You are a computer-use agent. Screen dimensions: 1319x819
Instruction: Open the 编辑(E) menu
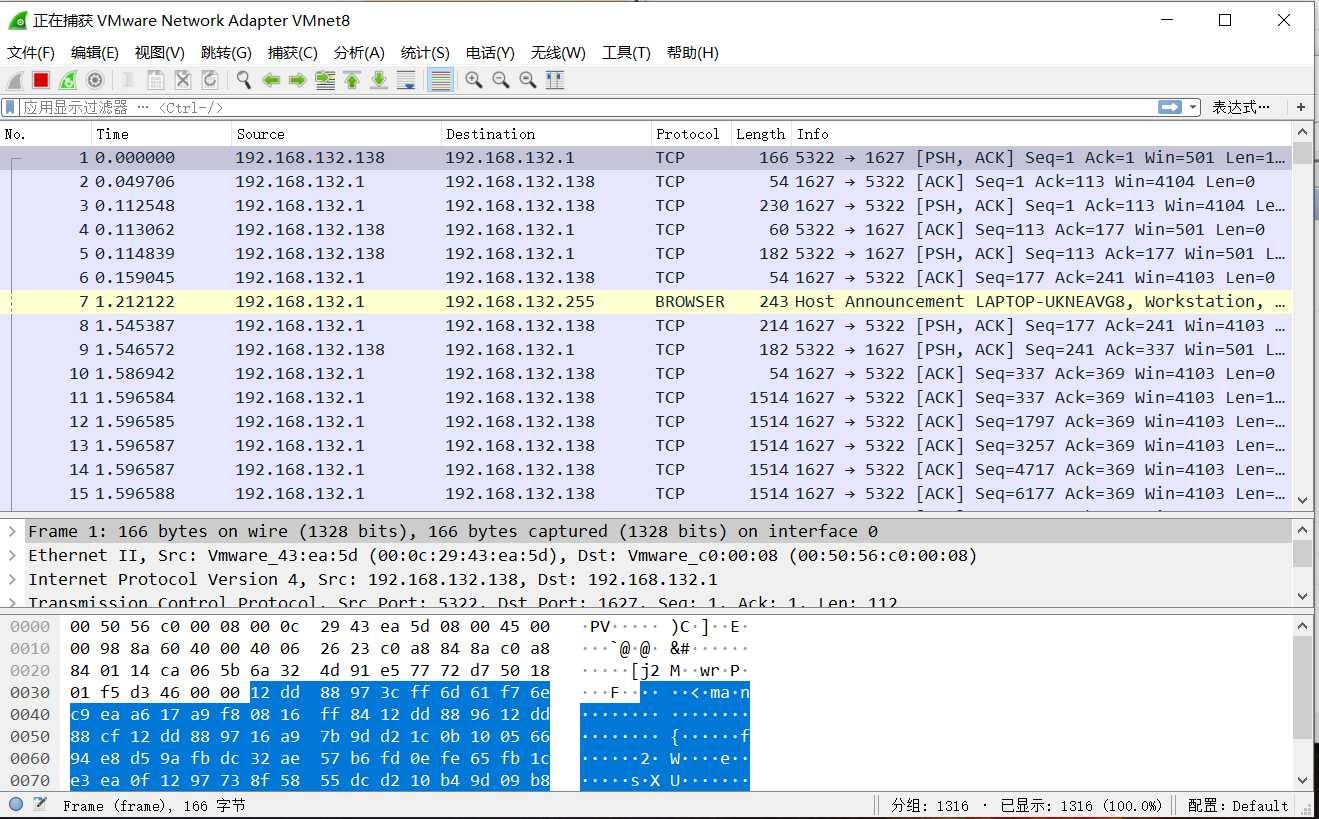pyautogui.click(x=95, y=53)
